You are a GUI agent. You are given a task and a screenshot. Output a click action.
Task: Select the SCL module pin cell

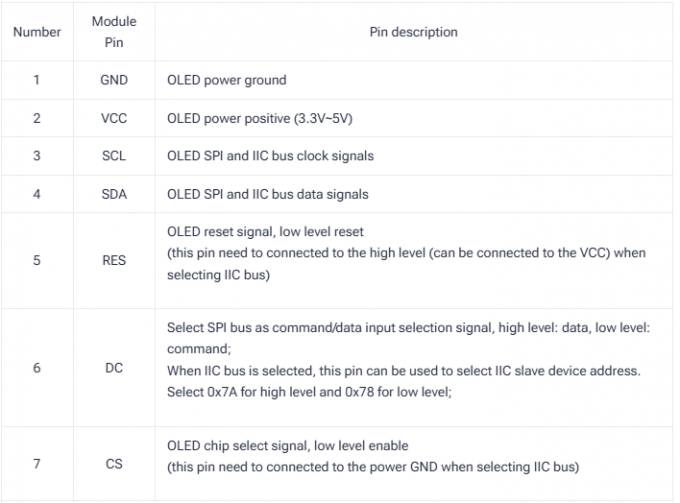114,156
